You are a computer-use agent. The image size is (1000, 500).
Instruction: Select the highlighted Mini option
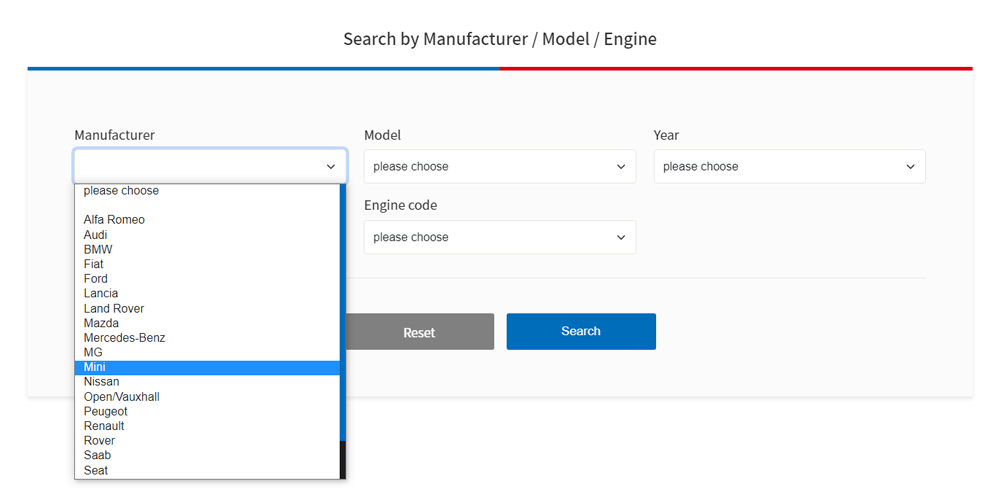click(207, 367)
